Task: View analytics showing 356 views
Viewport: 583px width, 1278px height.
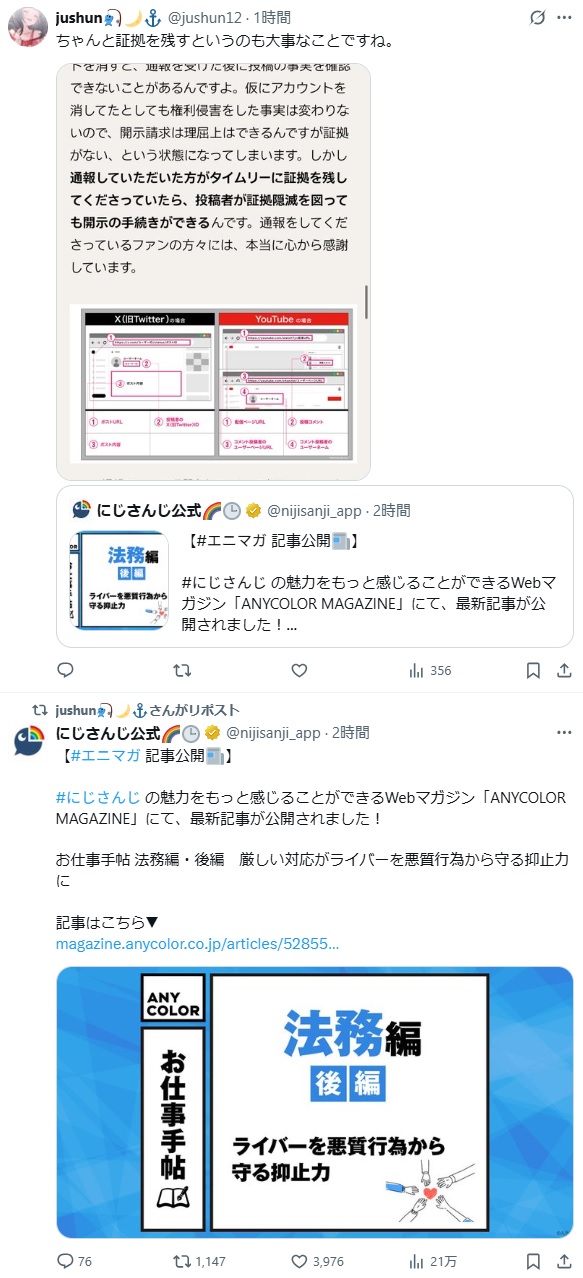Action: [430, 670]
